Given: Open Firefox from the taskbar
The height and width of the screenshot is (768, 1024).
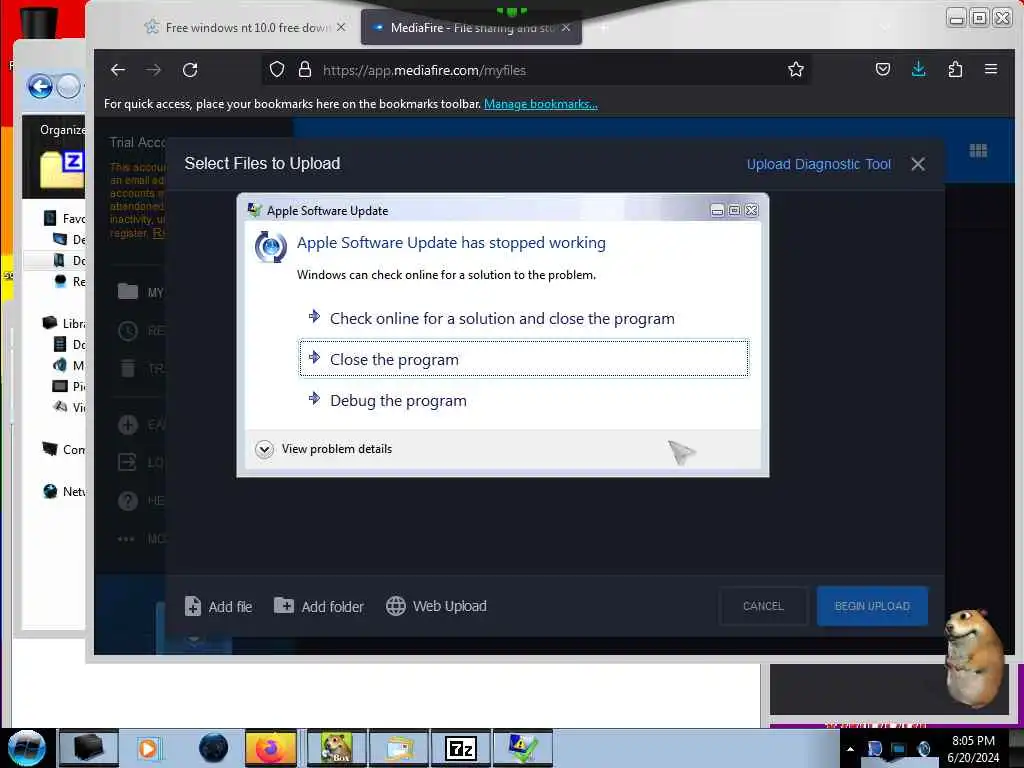Looking at the screenshot, I should click(x=270, y=748).
